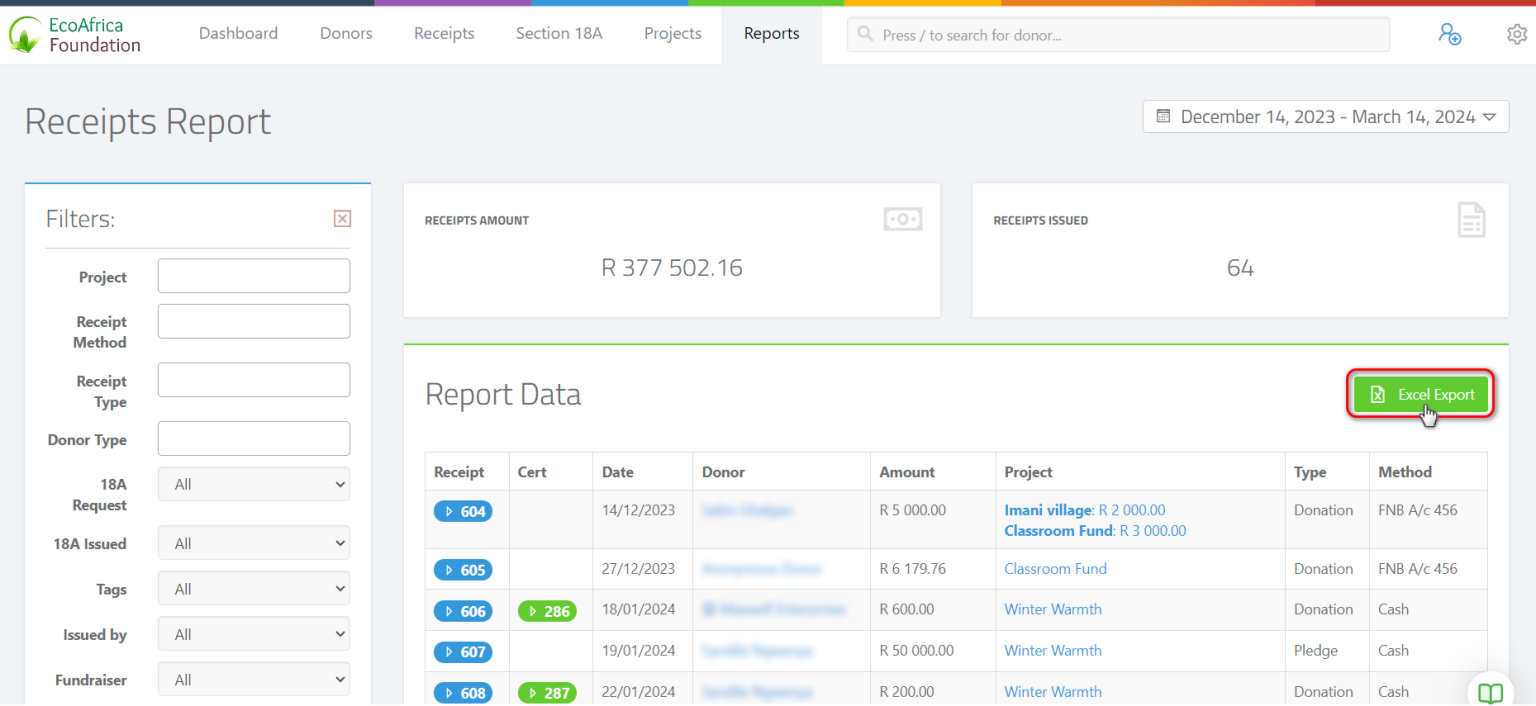The image size is (1536, 706).
Task: Open the Section 18A tab
Action: 558,33
